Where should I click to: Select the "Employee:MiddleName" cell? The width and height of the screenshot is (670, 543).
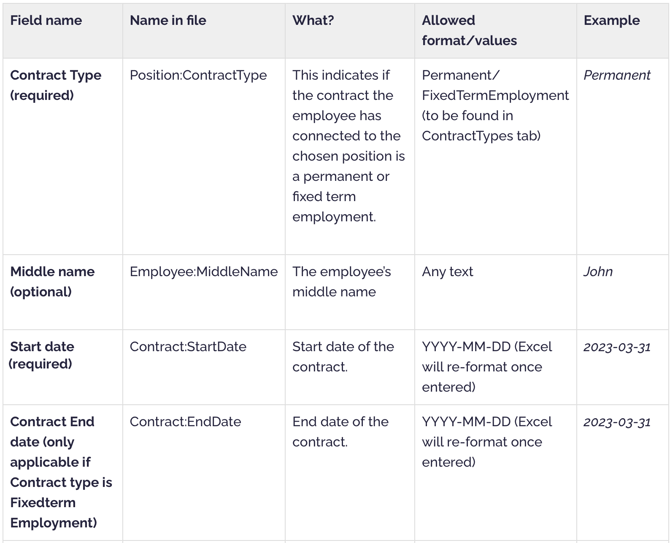pos(203,271)
